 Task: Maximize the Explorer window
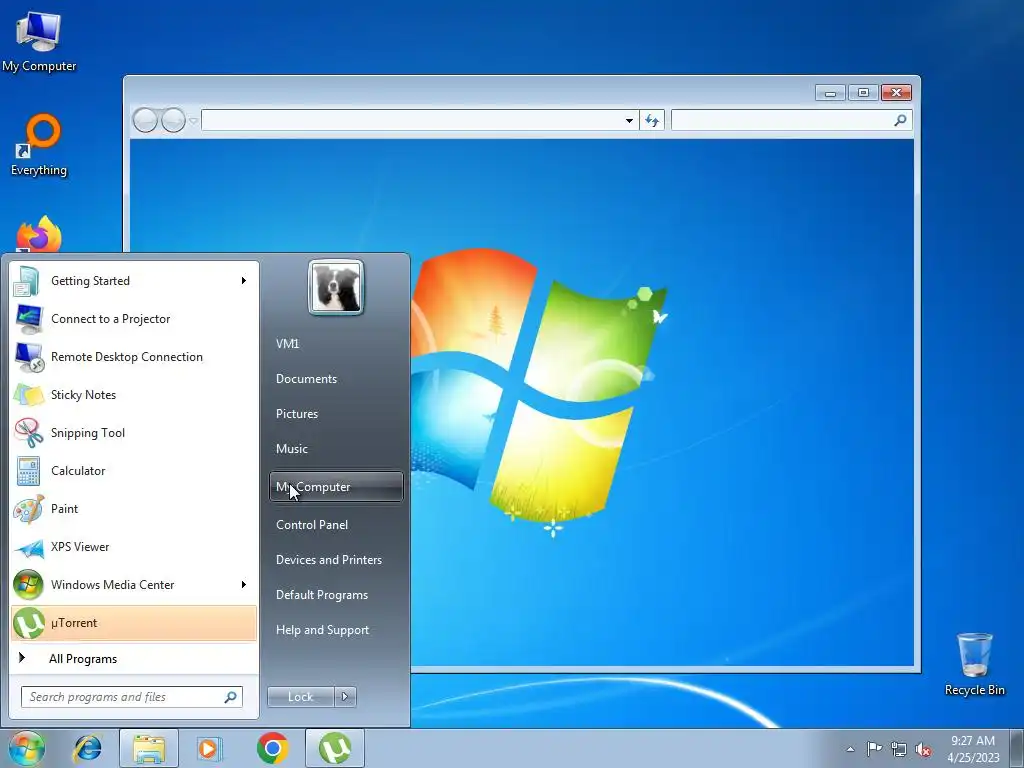coord(863,93)
